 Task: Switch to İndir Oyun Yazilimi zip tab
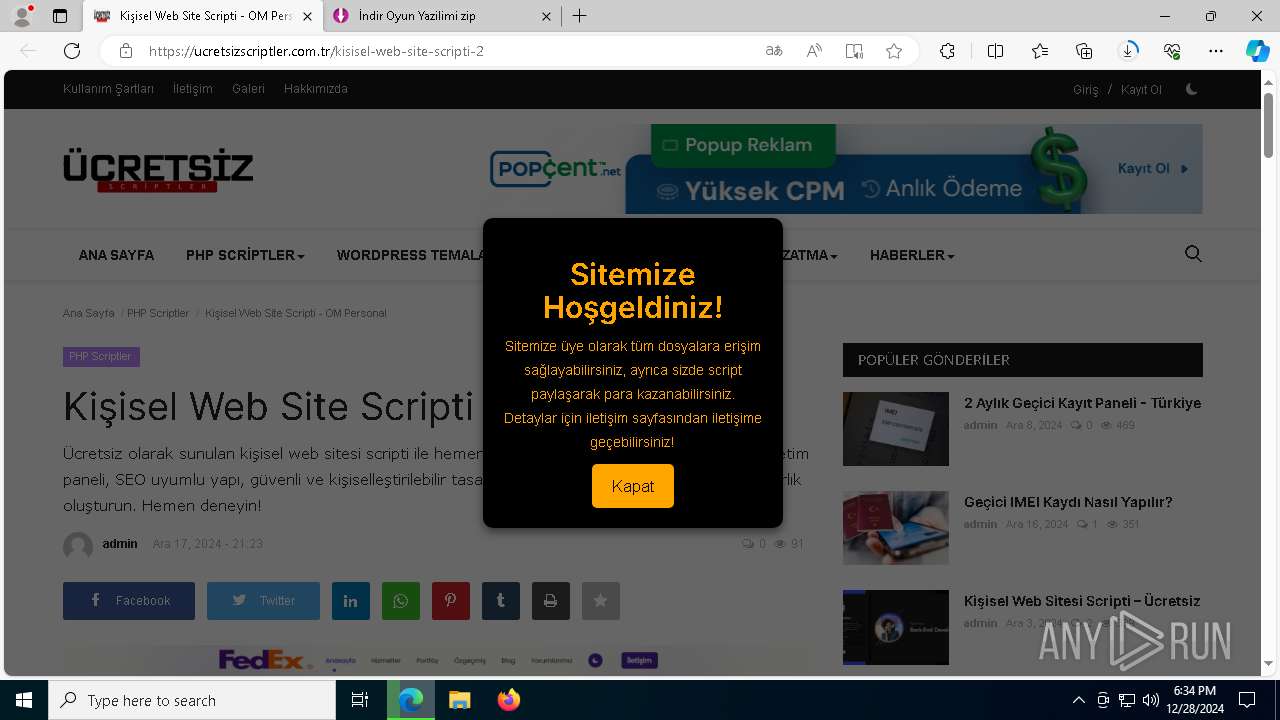pos(441,16)
